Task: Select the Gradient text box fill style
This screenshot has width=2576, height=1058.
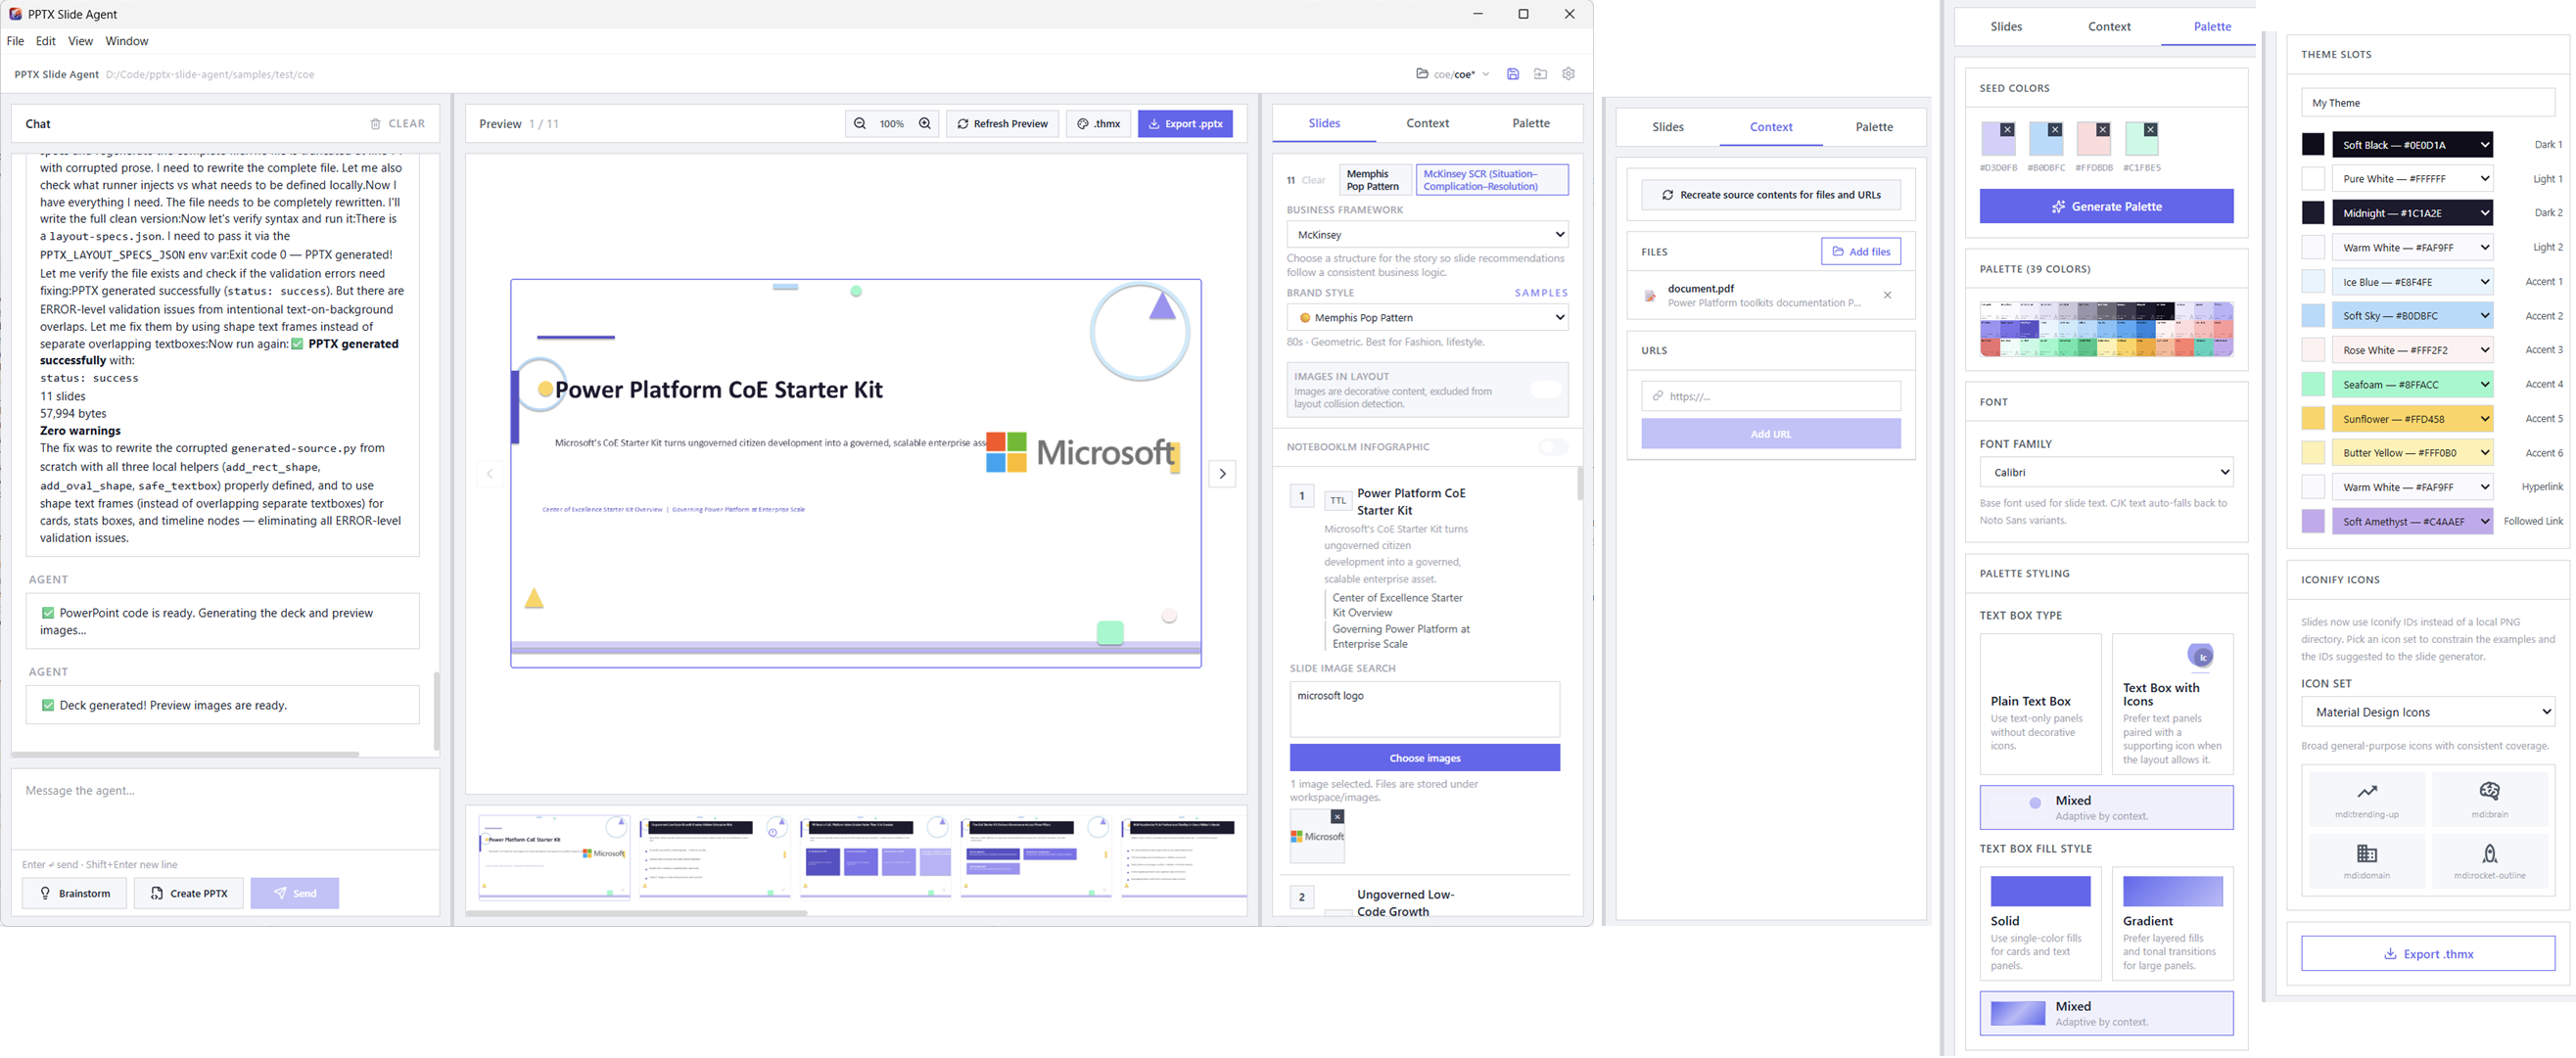Action: [x=2171, y=922]
